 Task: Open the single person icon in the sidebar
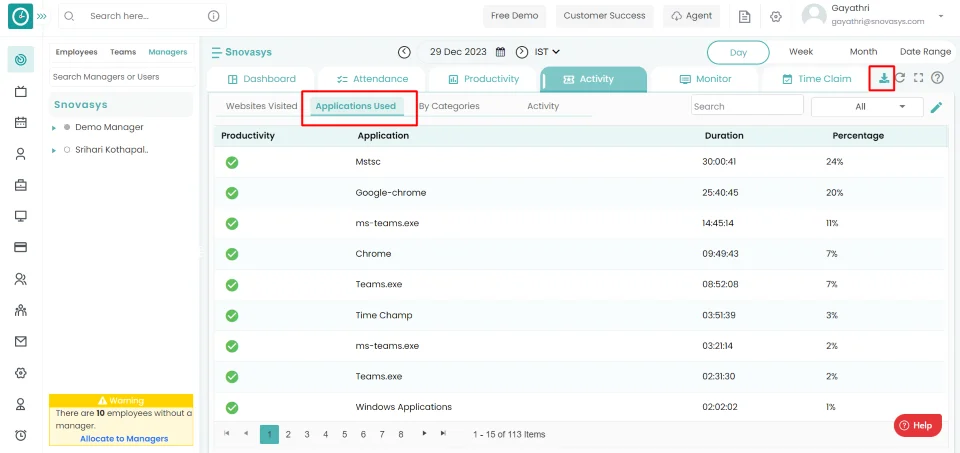point(21,154)
